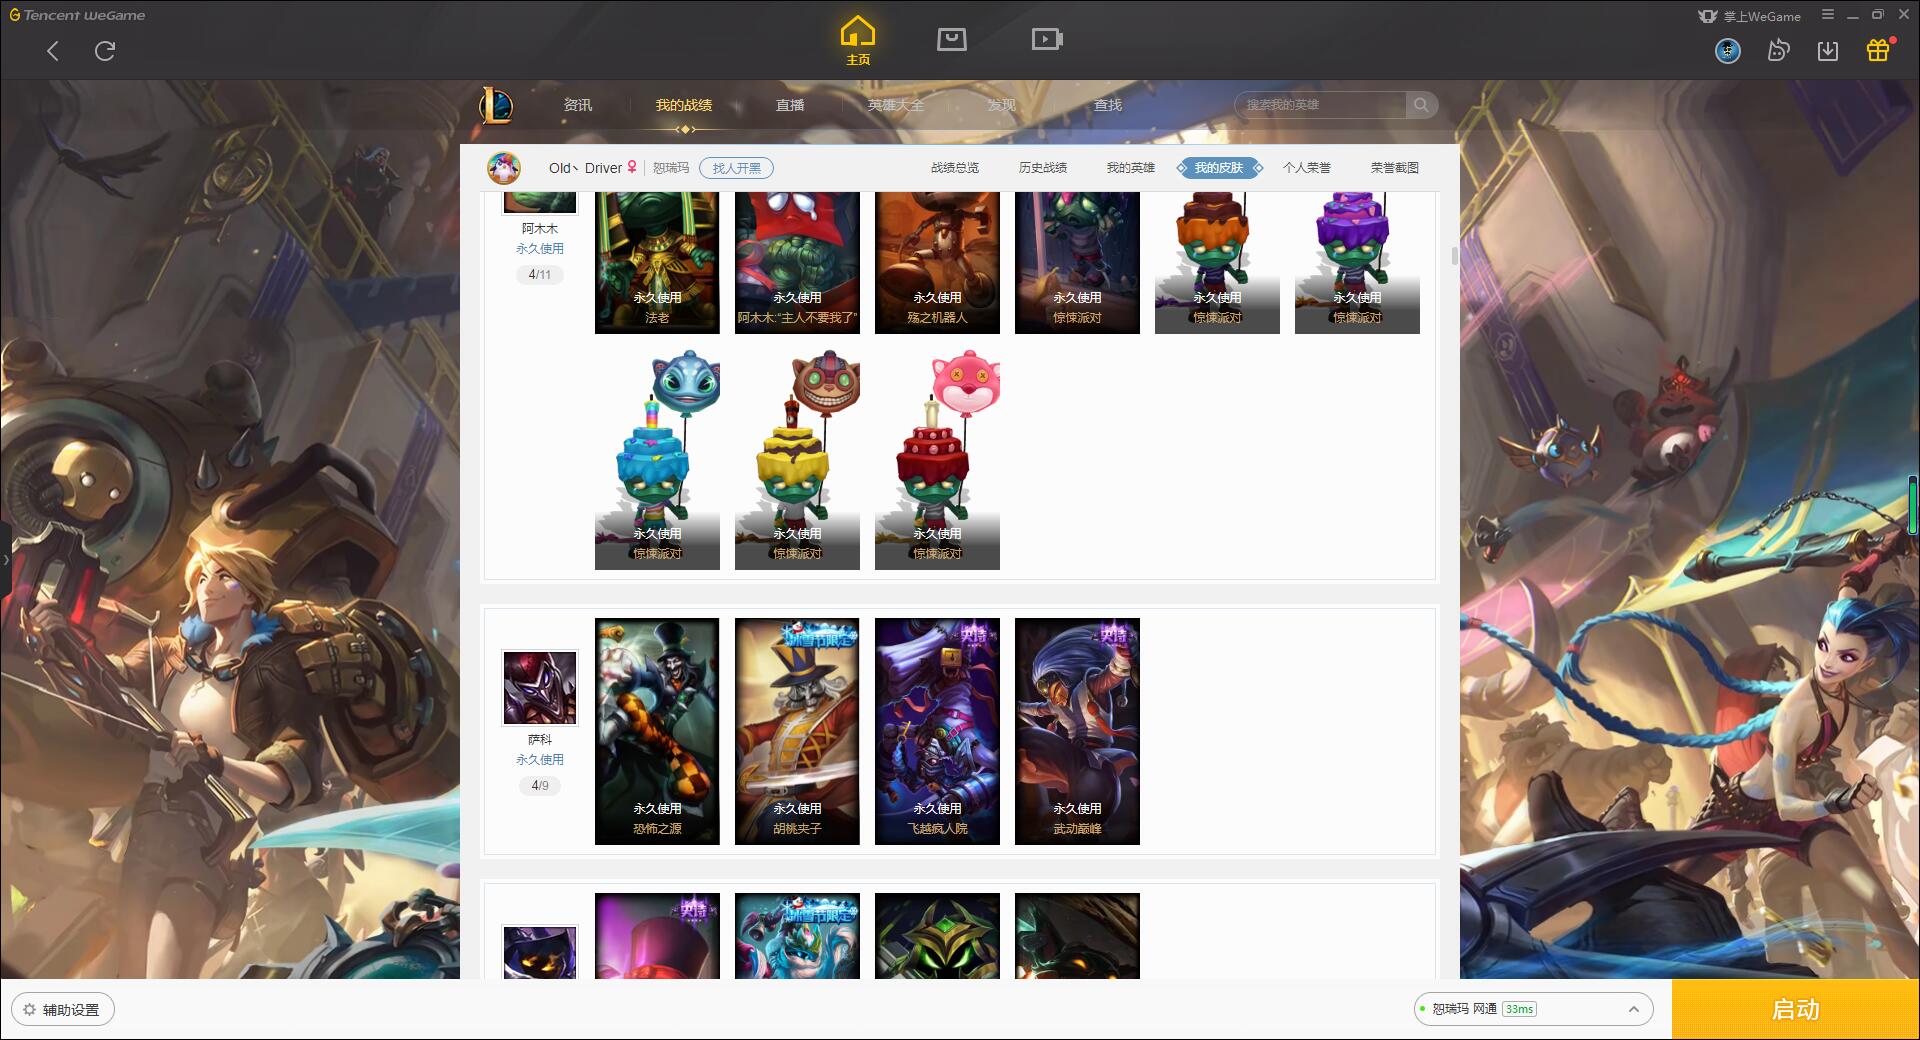This screenshot has width=1920, height=1040.
Task: Click the penguin player profile avatar
Action: click(x=504, y=168)
